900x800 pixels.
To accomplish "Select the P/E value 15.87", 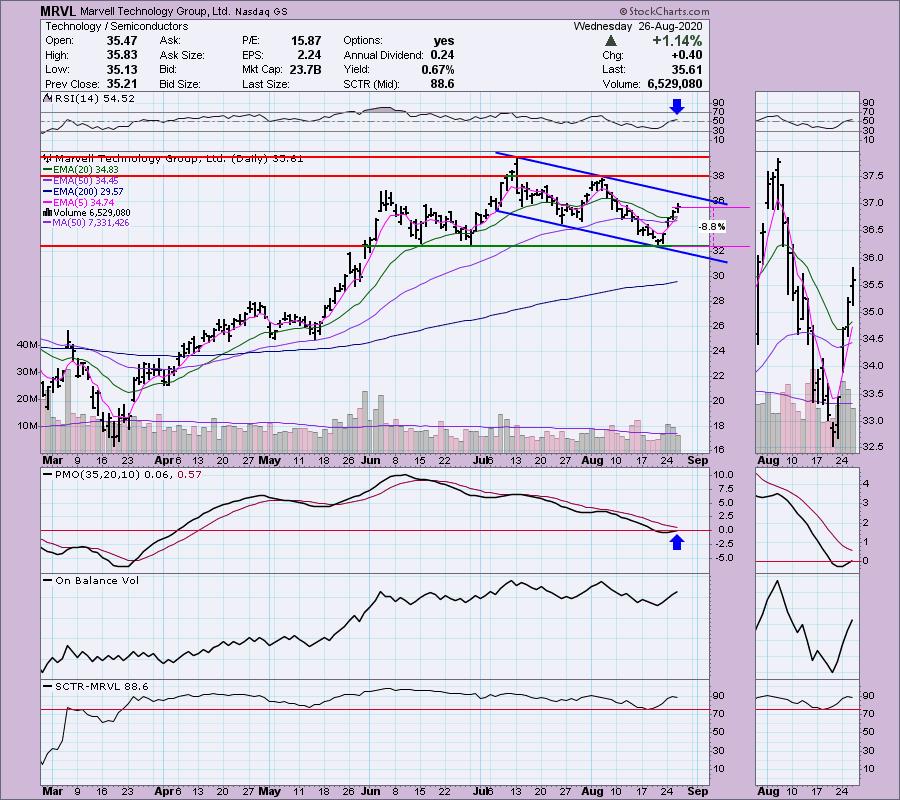I will pyautogui.click(x=305, y=41).
